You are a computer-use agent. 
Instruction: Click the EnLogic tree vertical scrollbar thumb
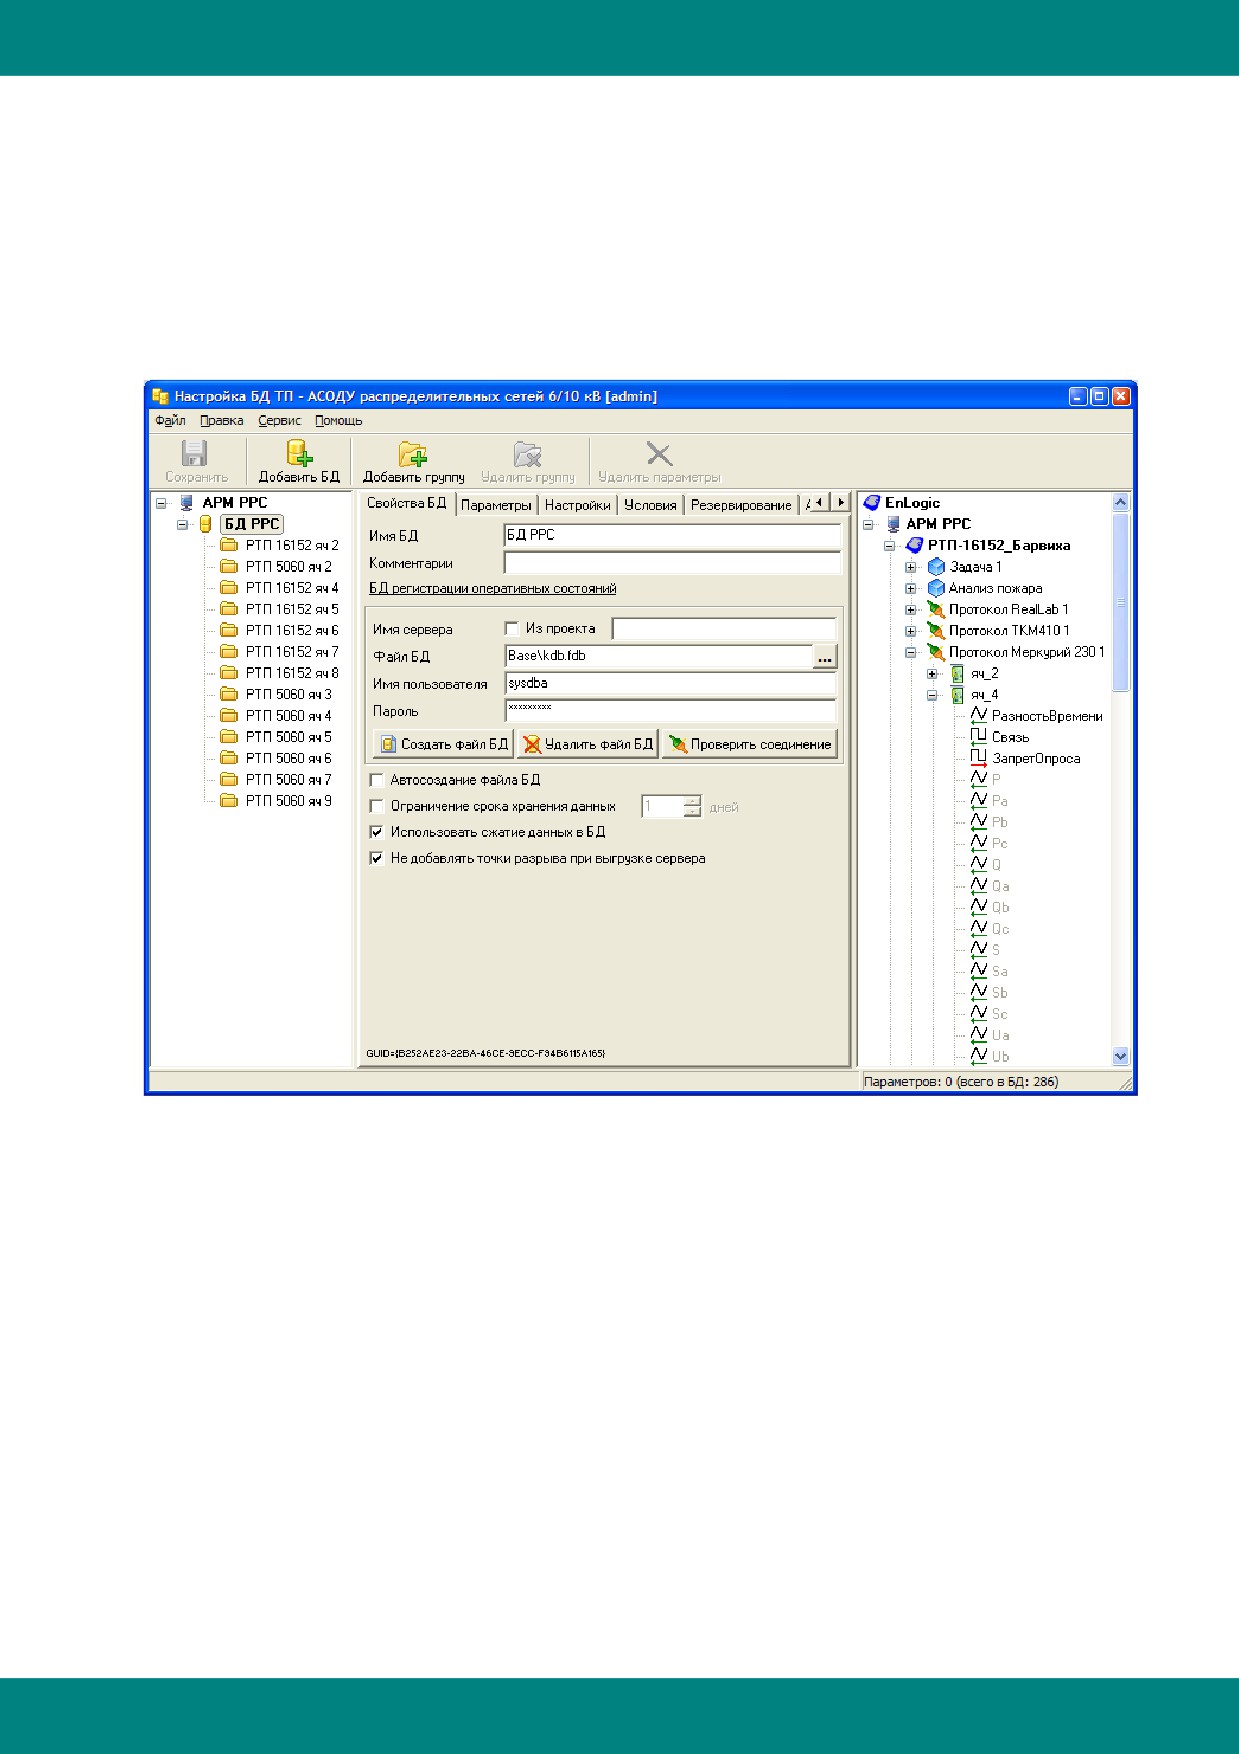pyautogui.click(x=1120, y=602)
